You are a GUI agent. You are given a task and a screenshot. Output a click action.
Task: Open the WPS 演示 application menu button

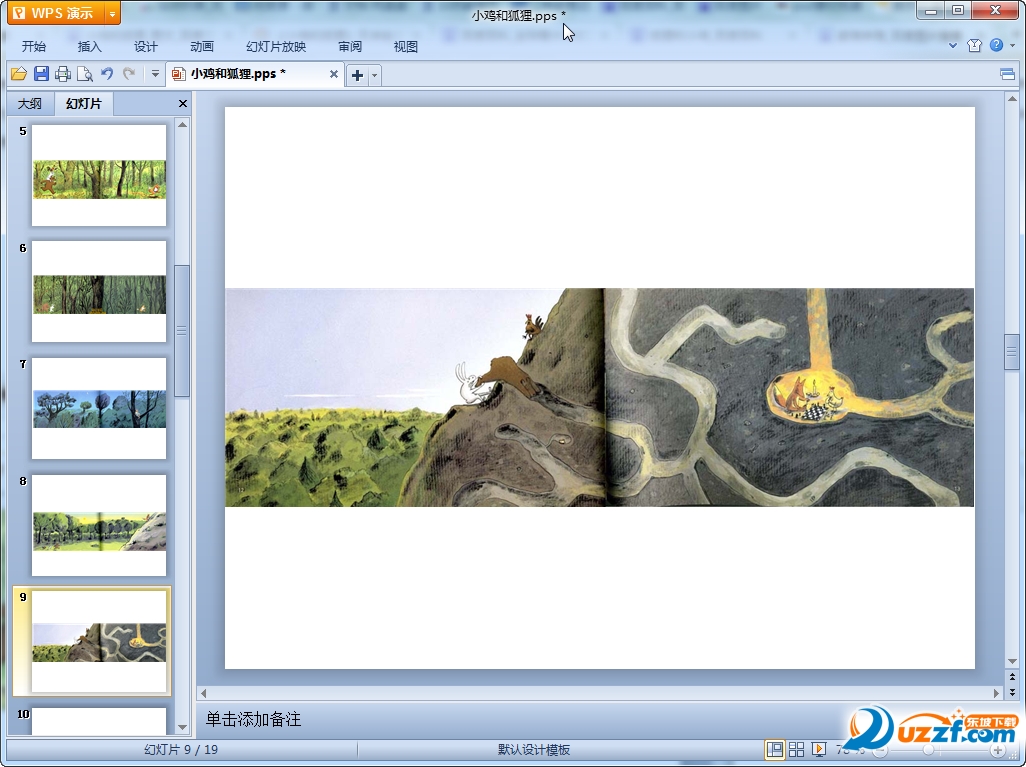point(56,13)
